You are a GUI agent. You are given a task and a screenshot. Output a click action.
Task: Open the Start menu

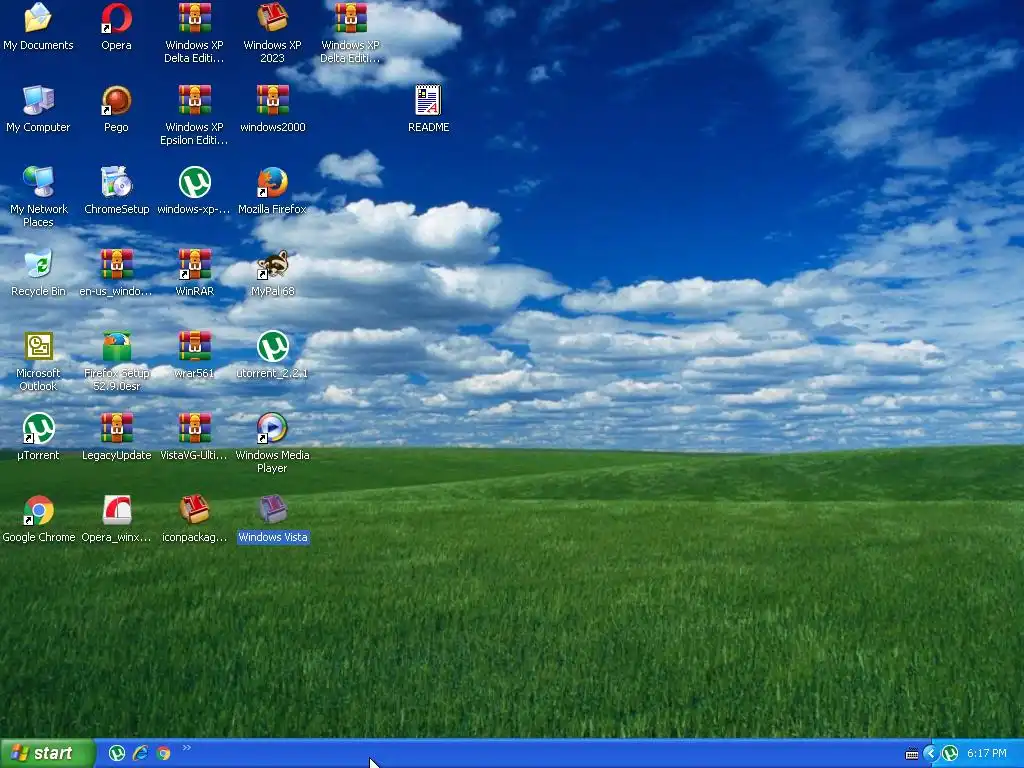pyautogui.click(x=47, y=753)
